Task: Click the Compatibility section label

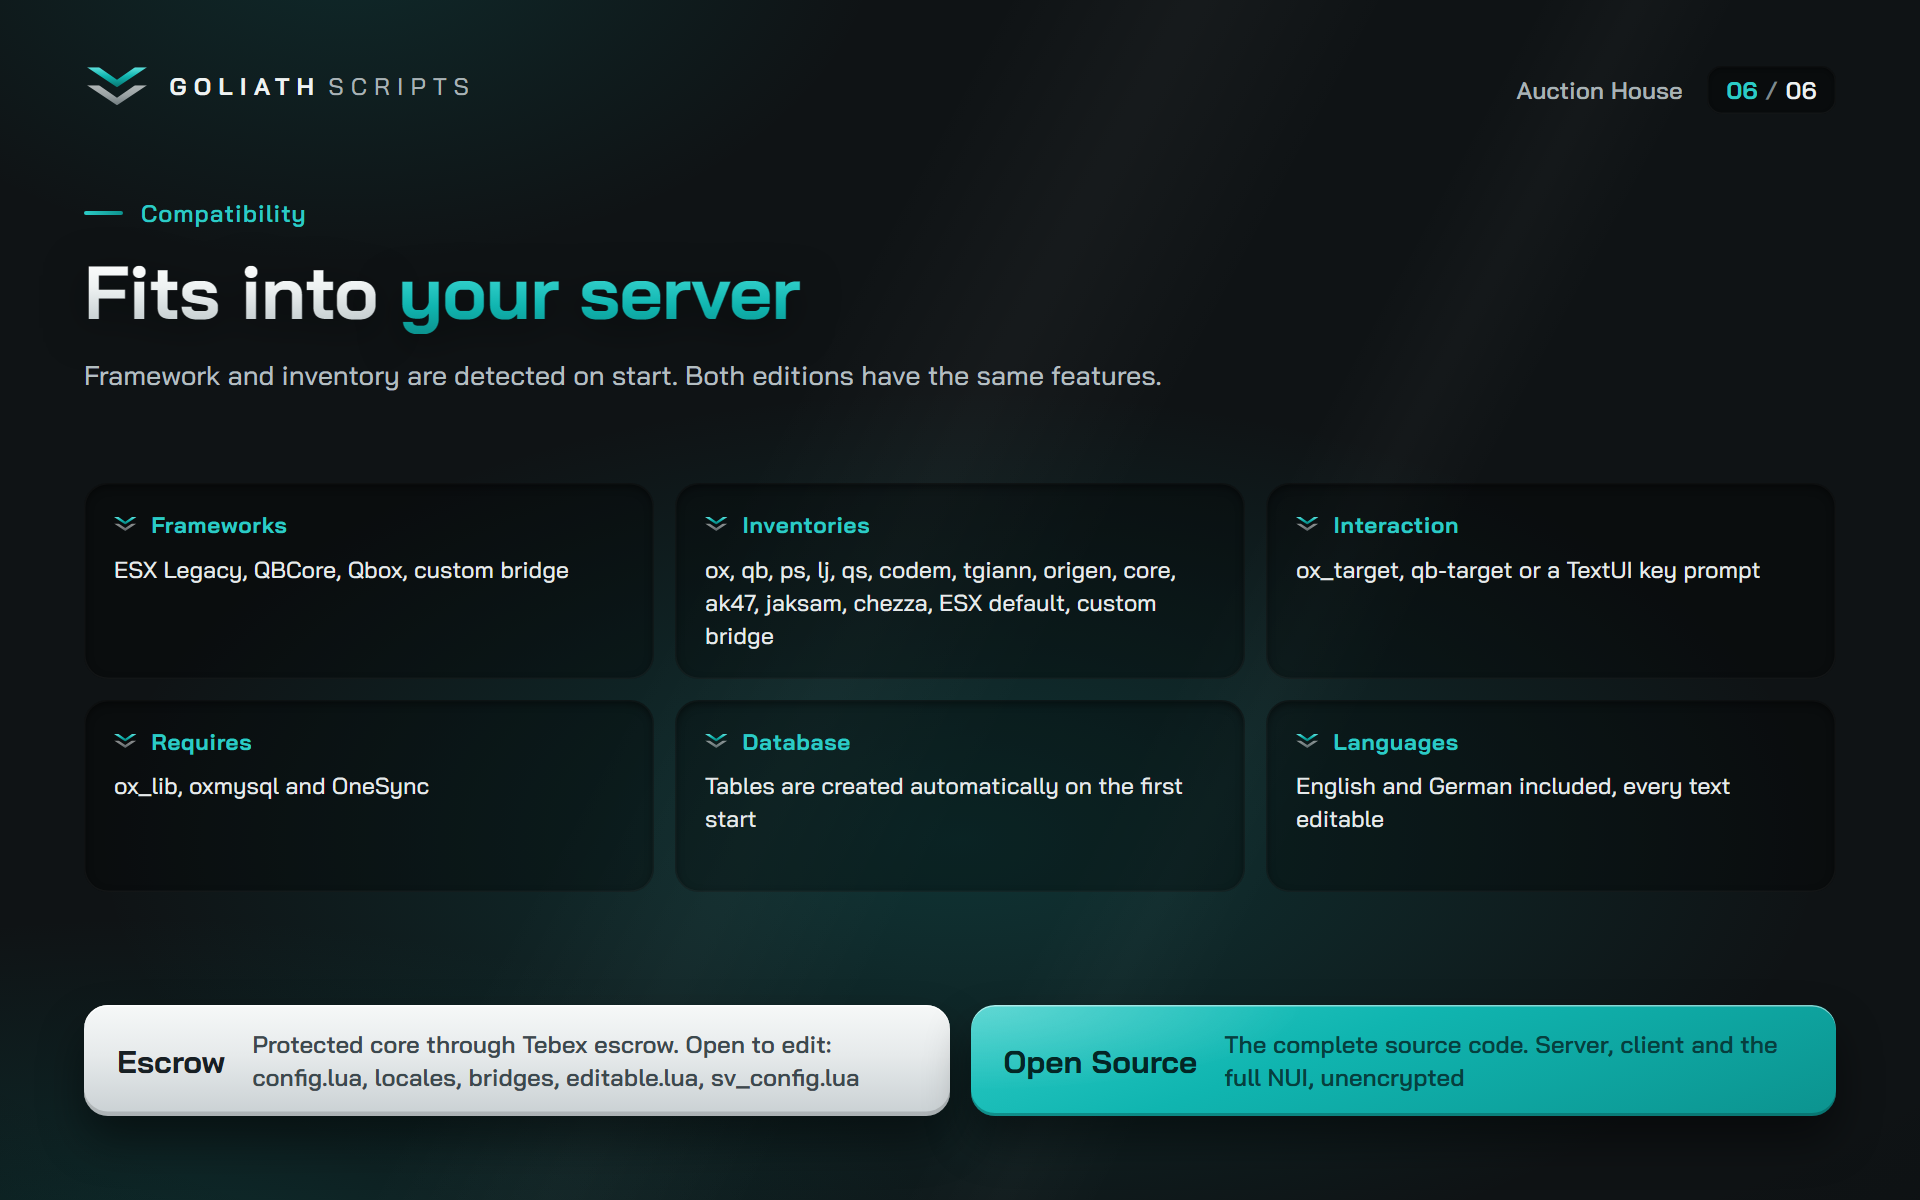Action: (x=223, y=214)
